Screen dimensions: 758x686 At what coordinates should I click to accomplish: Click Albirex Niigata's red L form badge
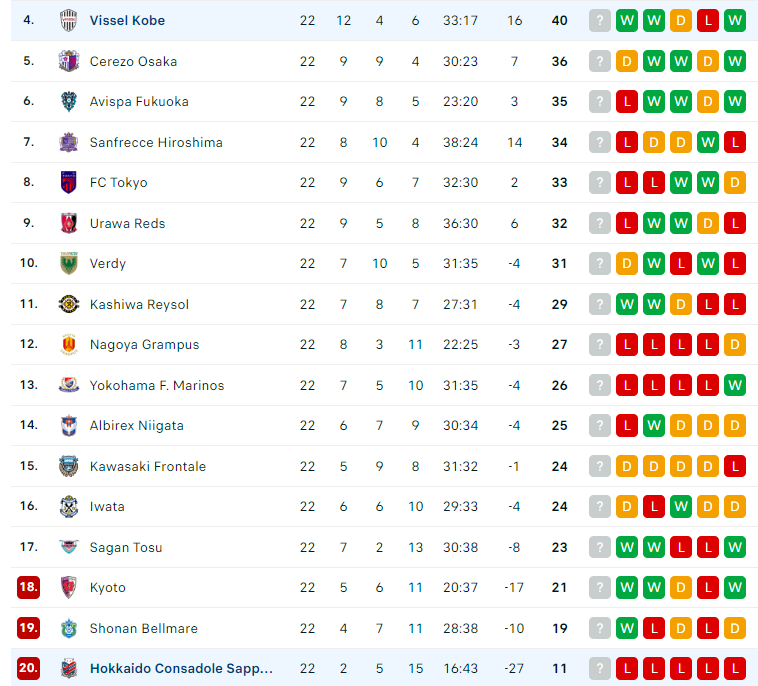pos(627,425)
